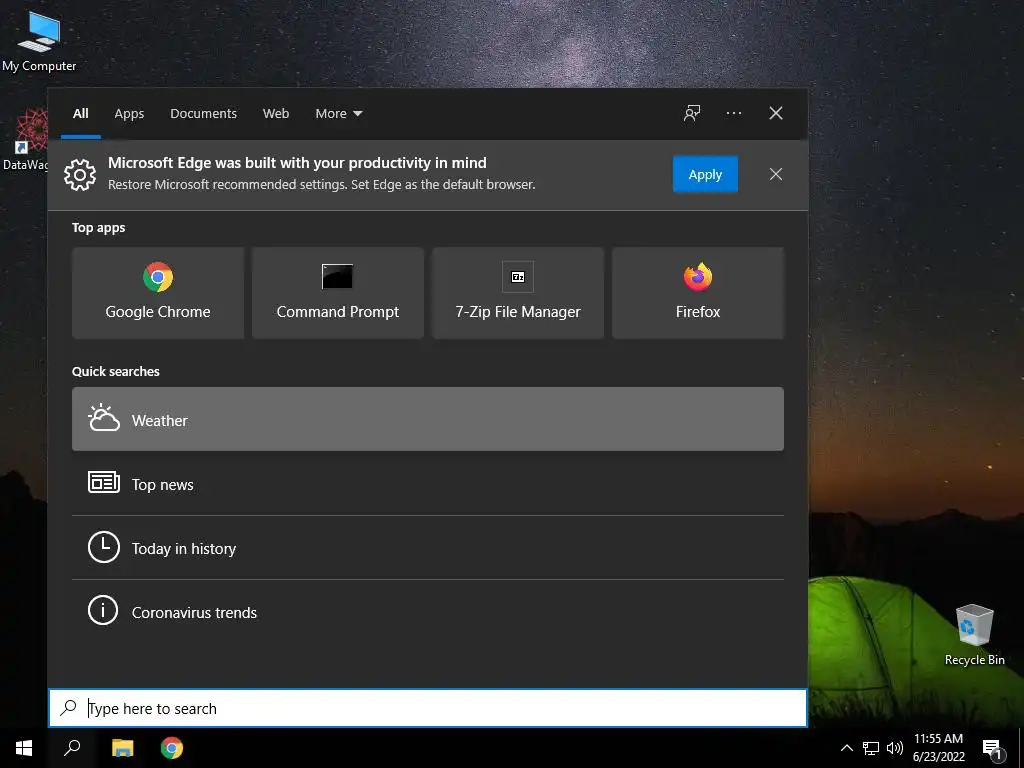The width and height of the screenshot is (1024, 768).
Task: Close the search panel
Action: click(776, 113)
